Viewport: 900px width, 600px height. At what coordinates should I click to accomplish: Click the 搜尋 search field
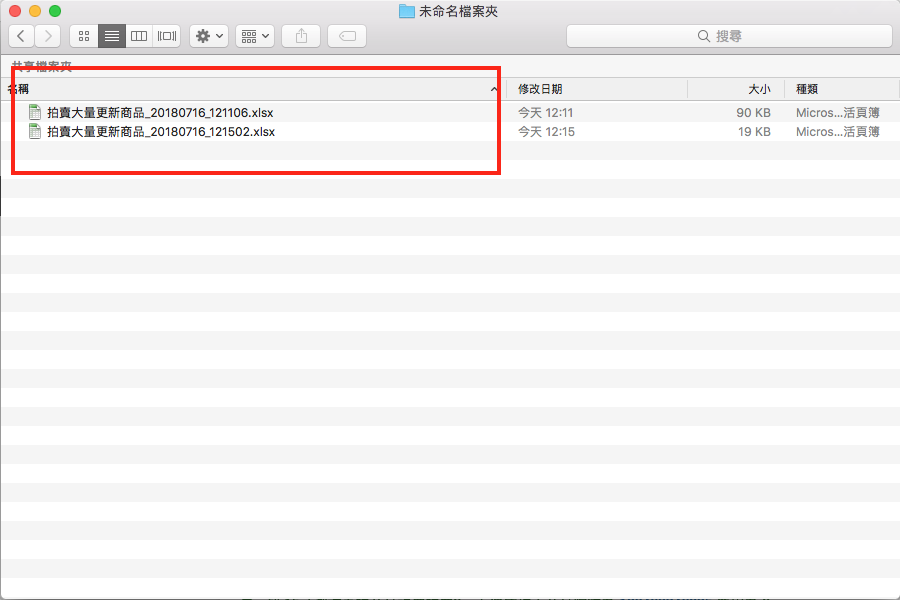coord(729,36)
